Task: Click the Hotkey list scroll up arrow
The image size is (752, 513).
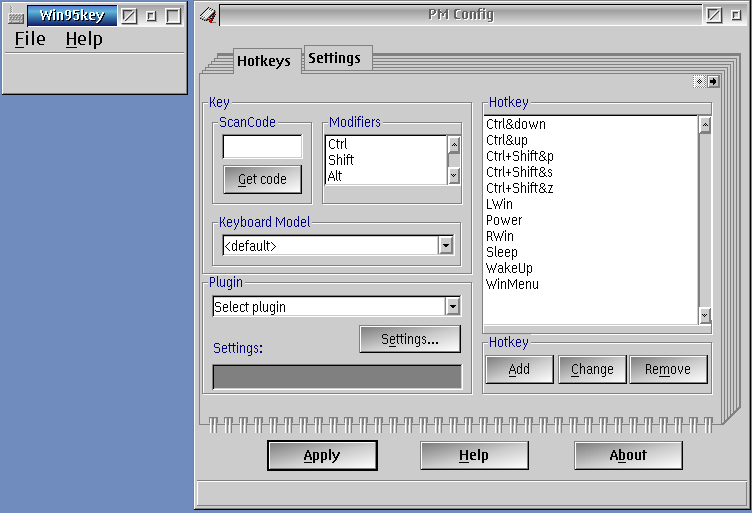Action: coord(705,126)
